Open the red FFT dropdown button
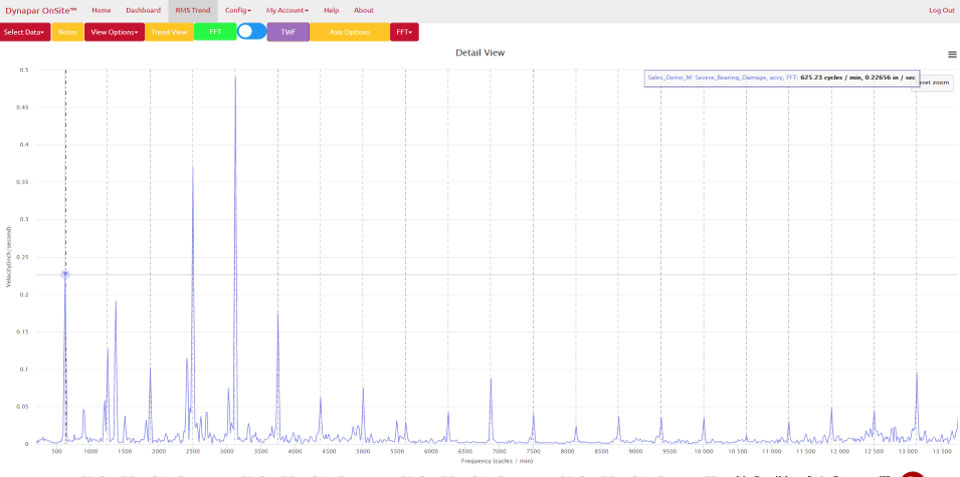 [404, 32]
